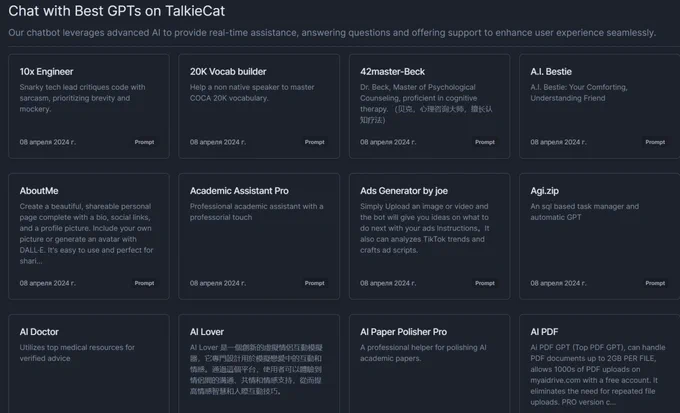Click the date under 42master-Beck
680x413 pixels.
point(388,142)
